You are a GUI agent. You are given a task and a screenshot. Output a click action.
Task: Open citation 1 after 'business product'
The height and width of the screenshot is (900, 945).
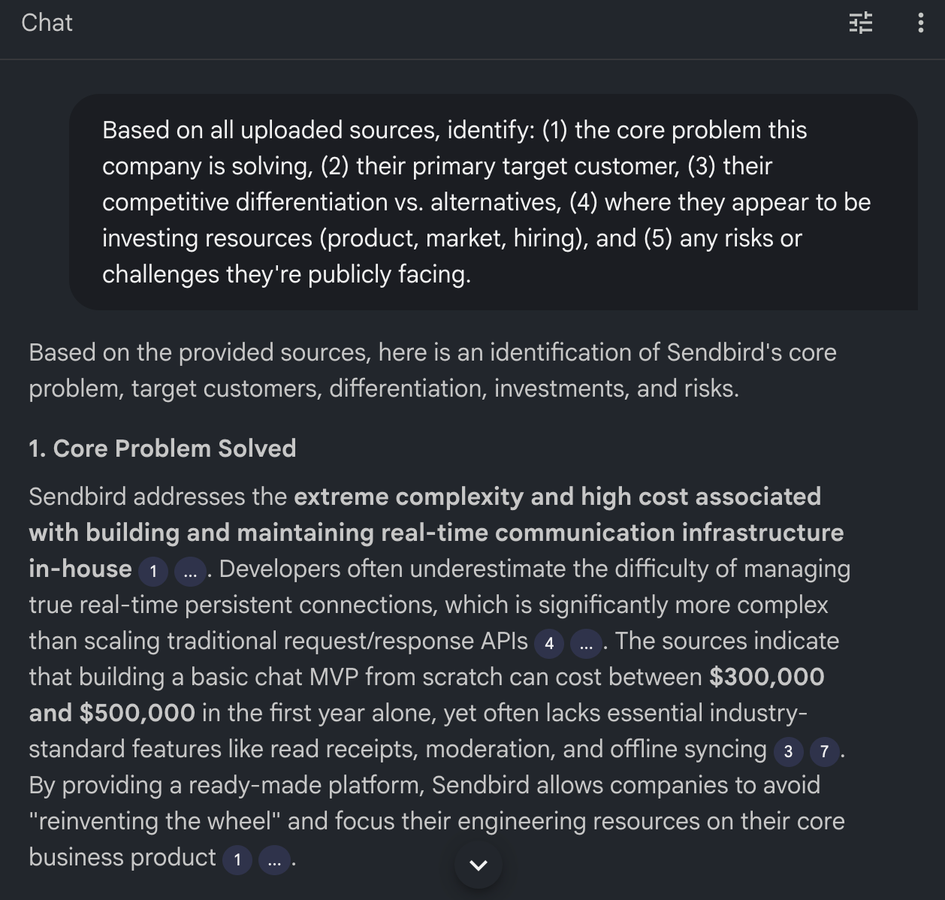[237, 860]
